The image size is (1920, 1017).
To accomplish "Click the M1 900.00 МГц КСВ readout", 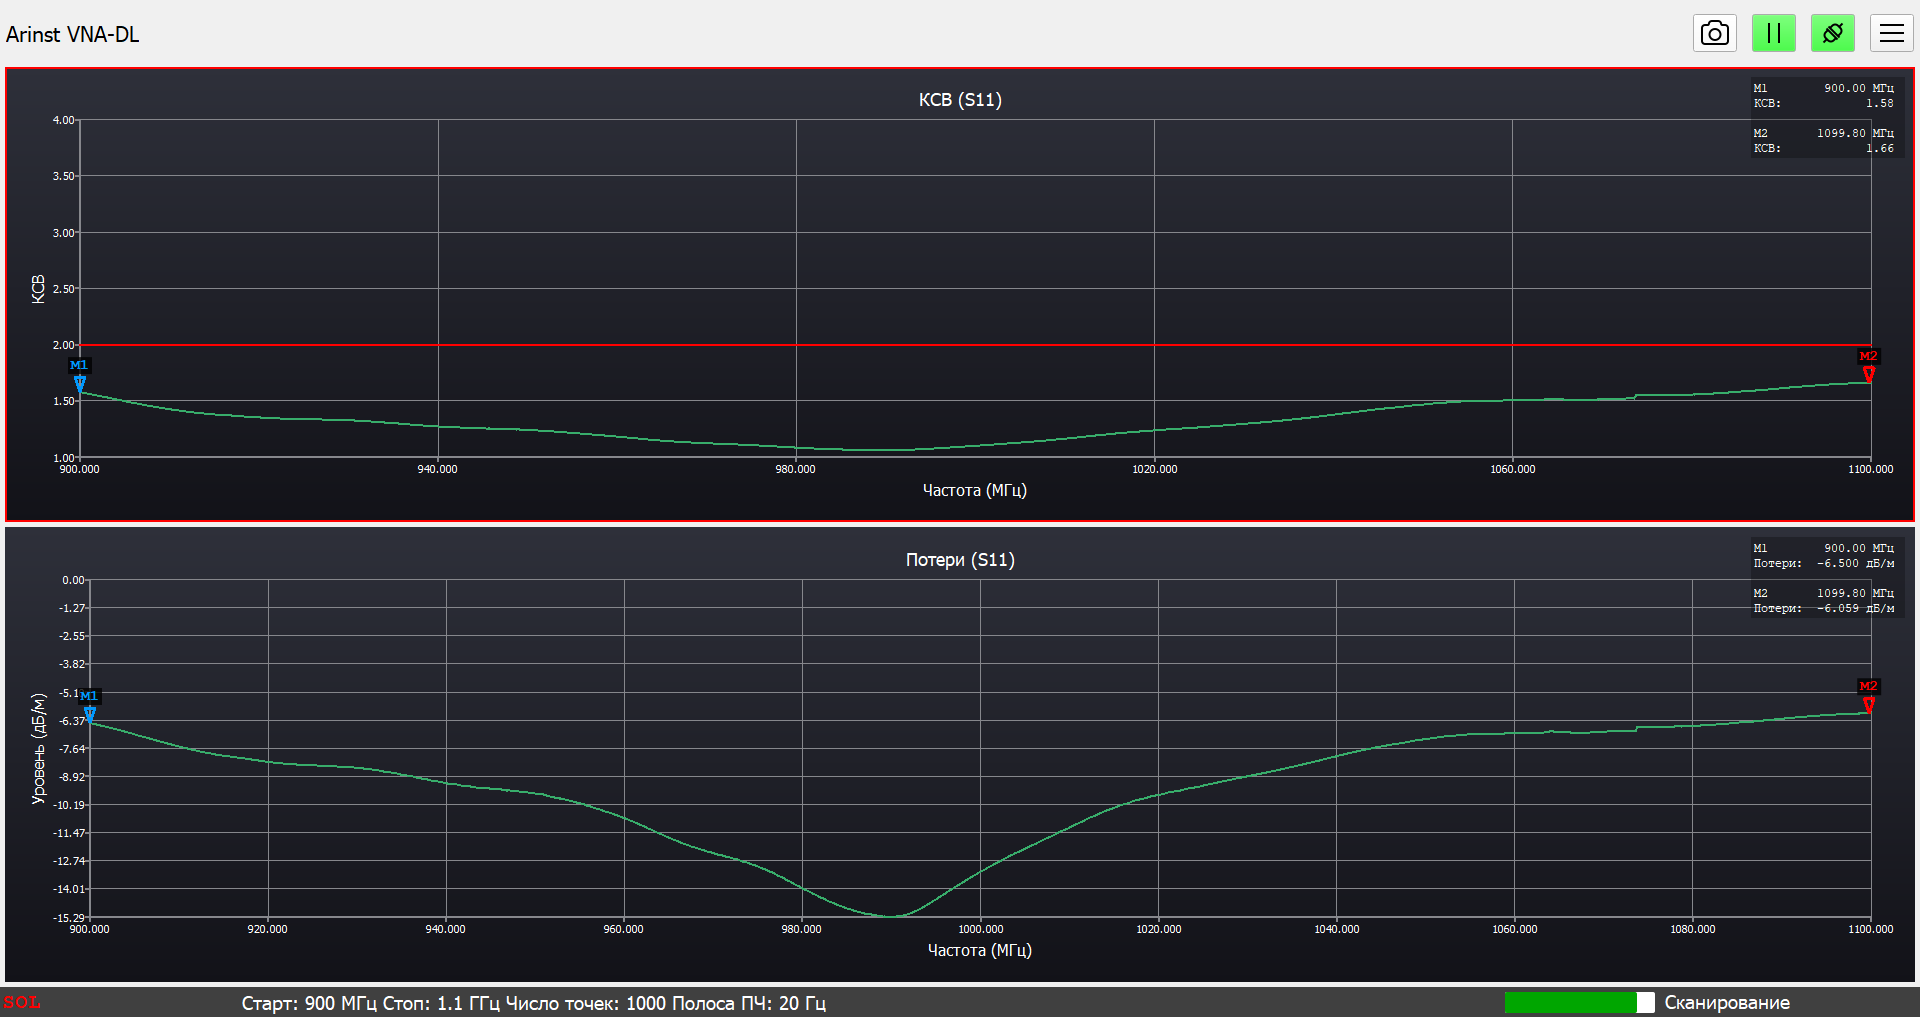I will (x=1823, y=96).
